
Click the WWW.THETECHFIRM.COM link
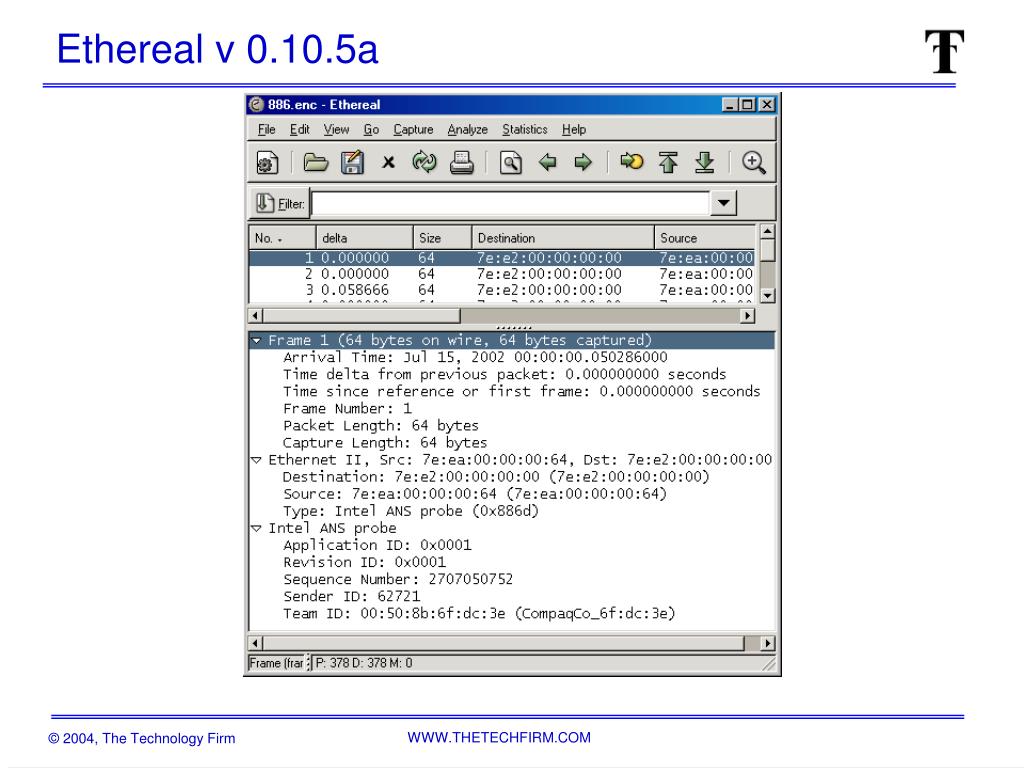pos(499,737)
